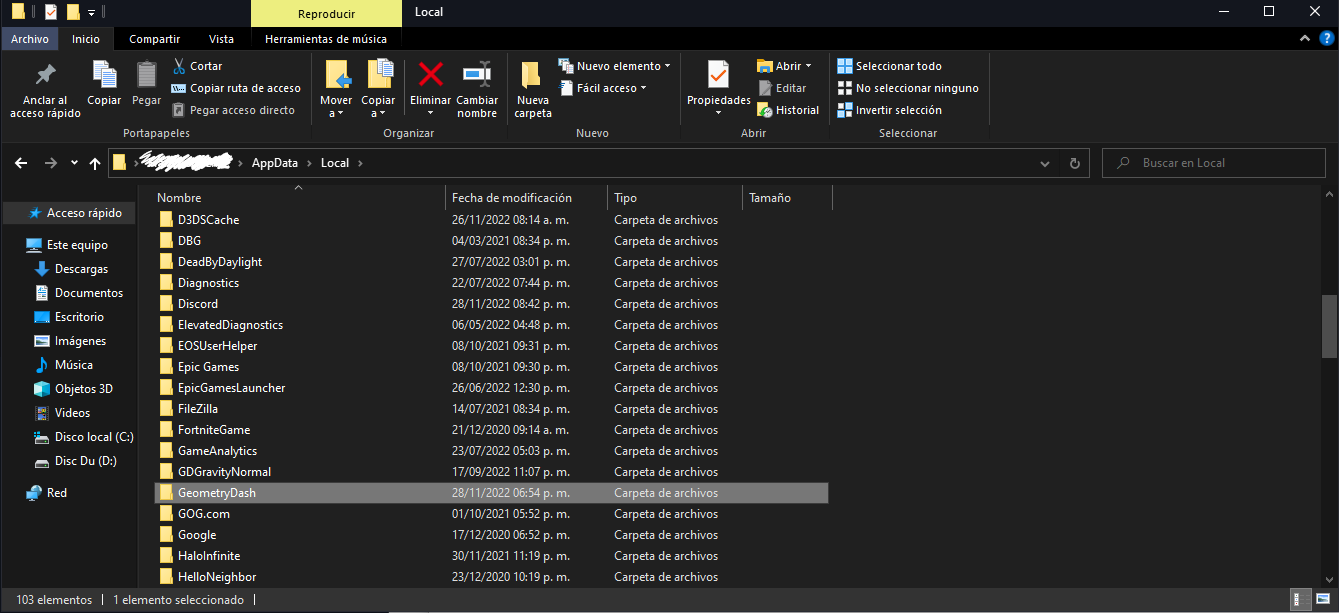Click the Buscar en Local search box
The width and height of the screenshot is (1339, 613).
click(1213, 163)
